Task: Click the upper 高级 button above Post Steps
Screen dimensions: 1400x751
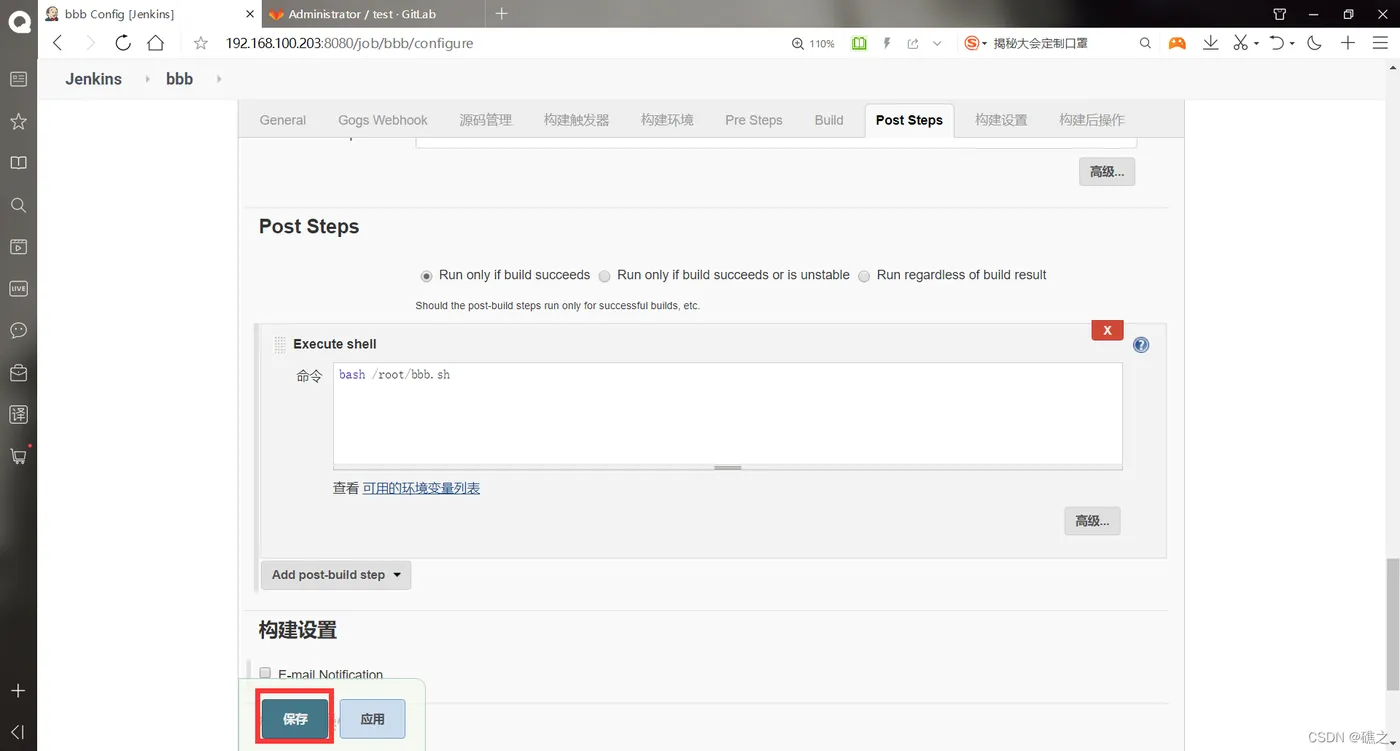Action: point(1107,172)
